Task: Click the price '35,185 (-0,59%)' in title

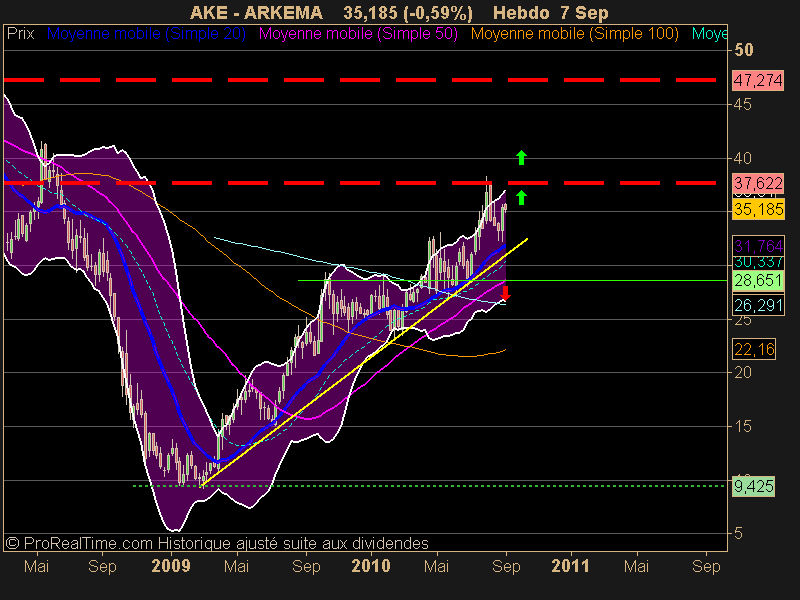Action: point(408,13)
